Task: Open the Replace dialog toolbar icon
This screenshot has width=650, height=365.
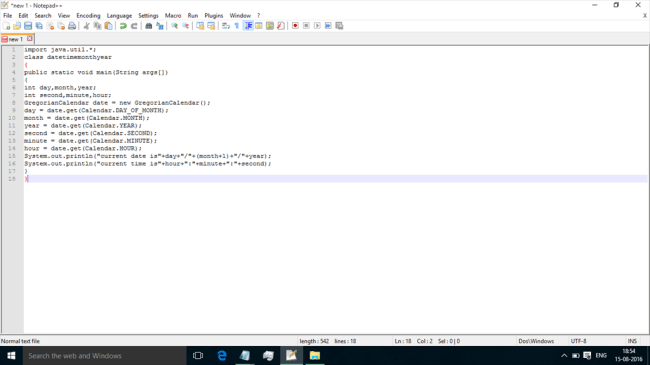Action: 160,26
